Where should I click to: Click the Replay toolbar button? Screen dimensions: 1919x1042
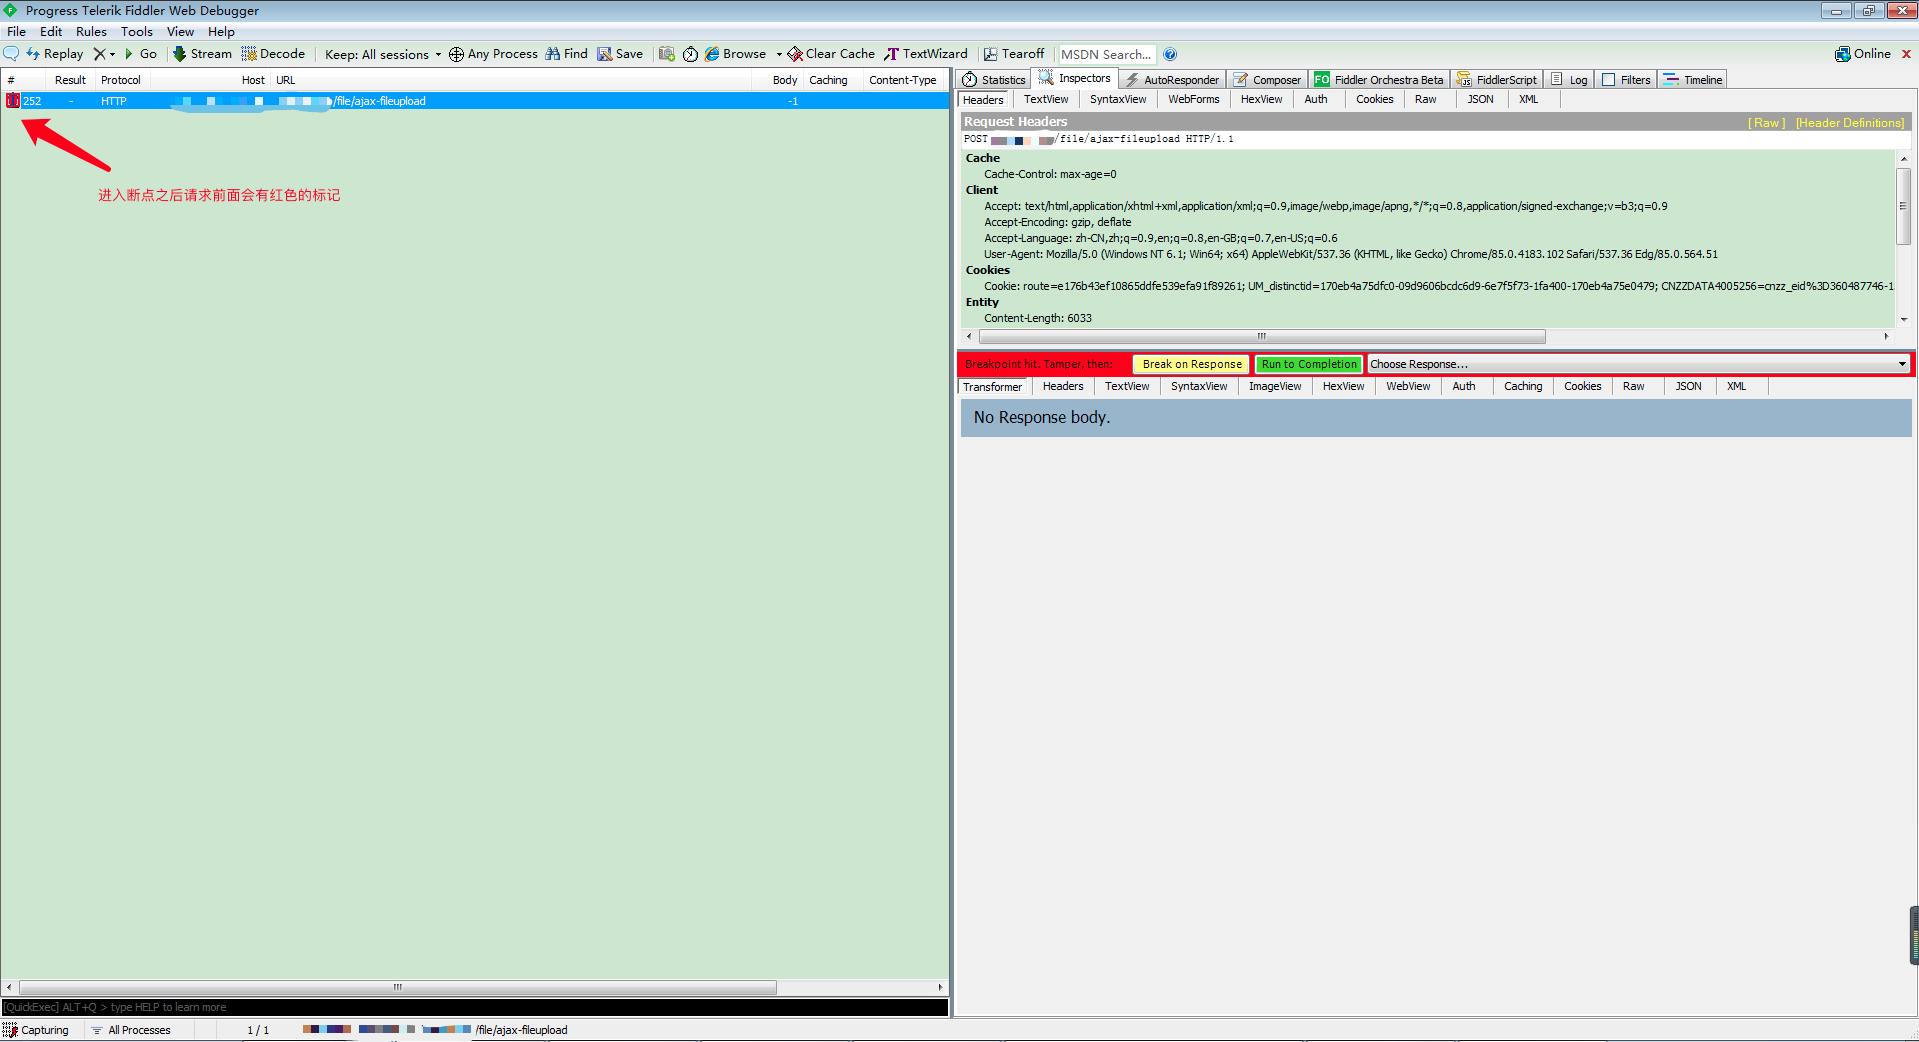pos(55,54)
